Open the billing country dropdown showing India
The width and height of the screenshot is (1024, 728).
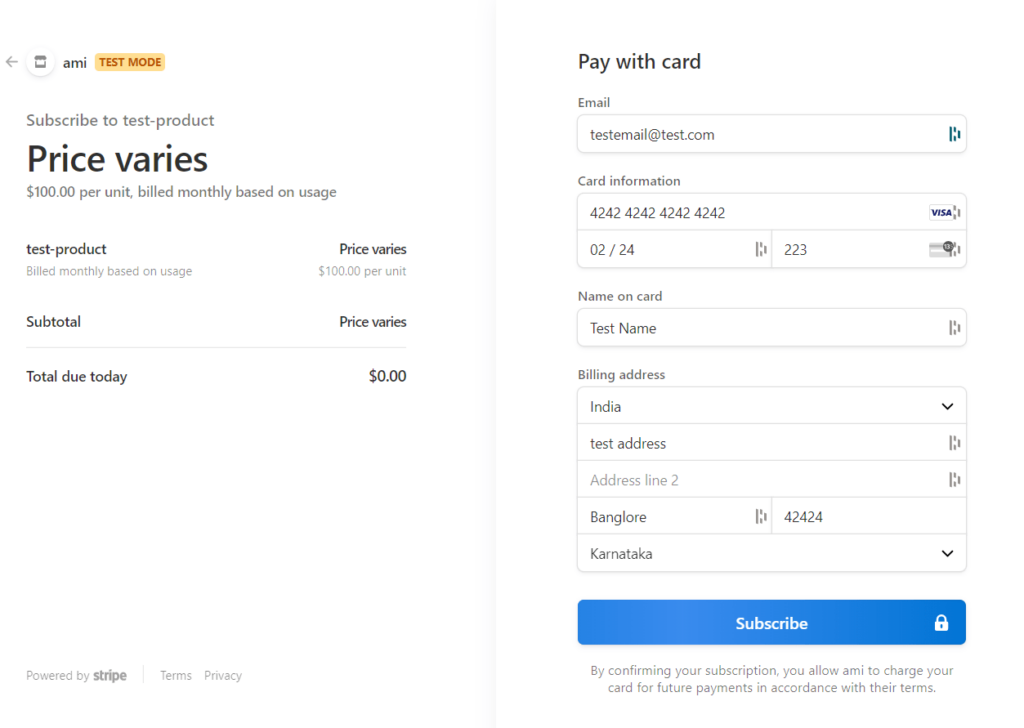tap(771, 406)
